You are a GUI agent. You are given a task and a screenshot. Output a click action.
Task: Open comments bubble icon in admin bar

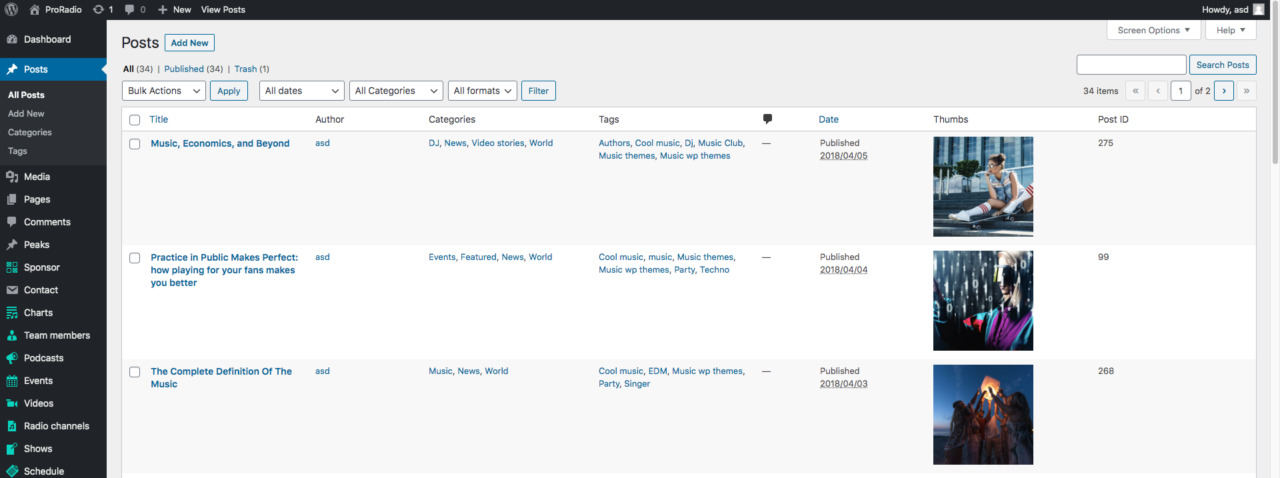130,9
